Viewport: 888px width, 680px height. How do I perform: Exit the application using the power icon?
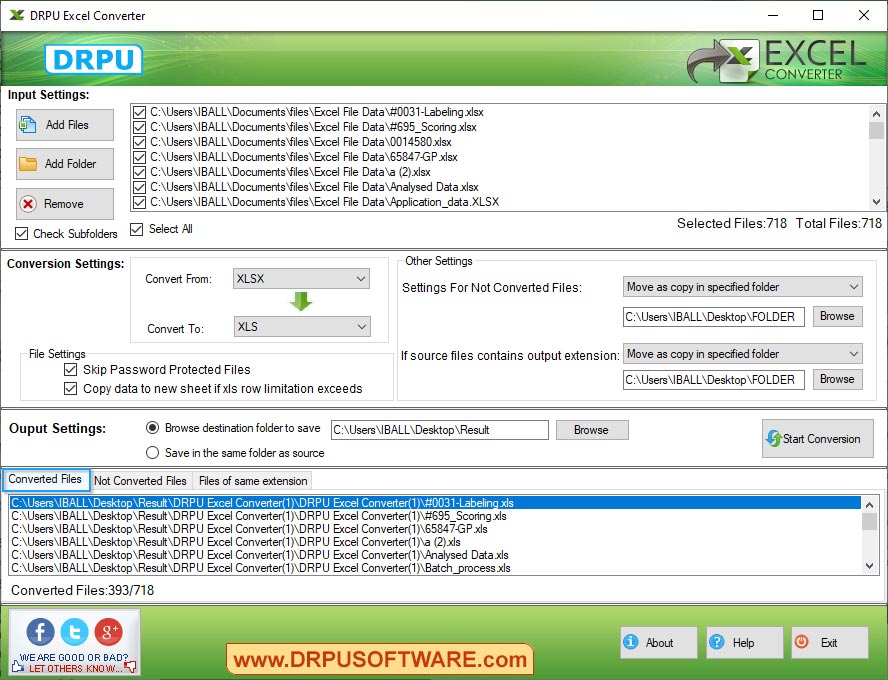click(x=801, y=643)
